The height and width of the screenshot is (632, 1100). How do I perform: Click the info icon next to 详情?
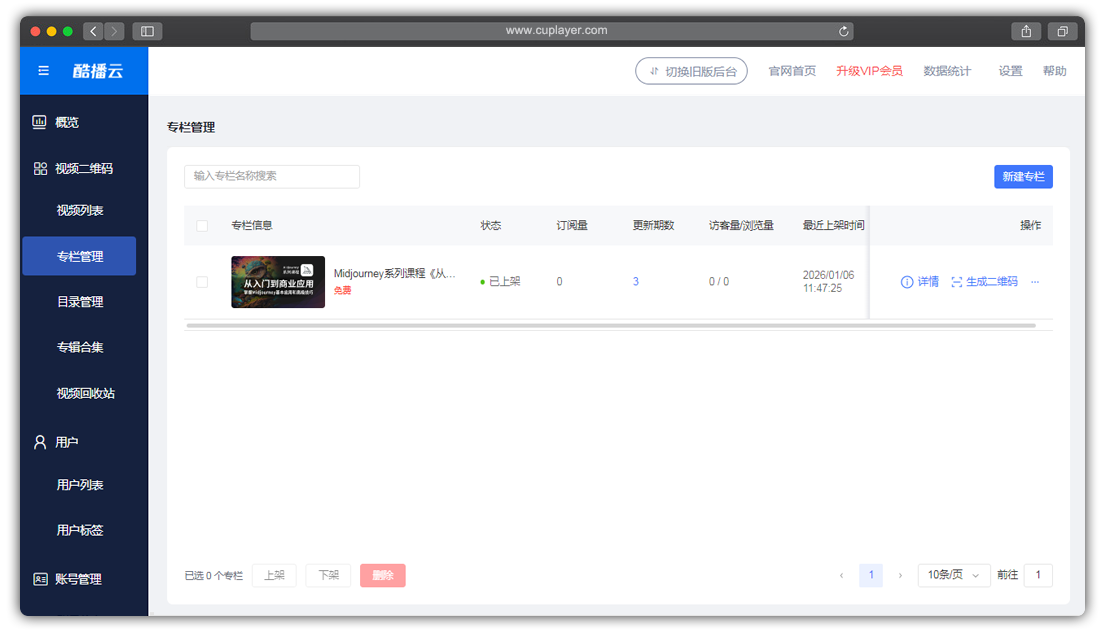[x=905, y=281]
